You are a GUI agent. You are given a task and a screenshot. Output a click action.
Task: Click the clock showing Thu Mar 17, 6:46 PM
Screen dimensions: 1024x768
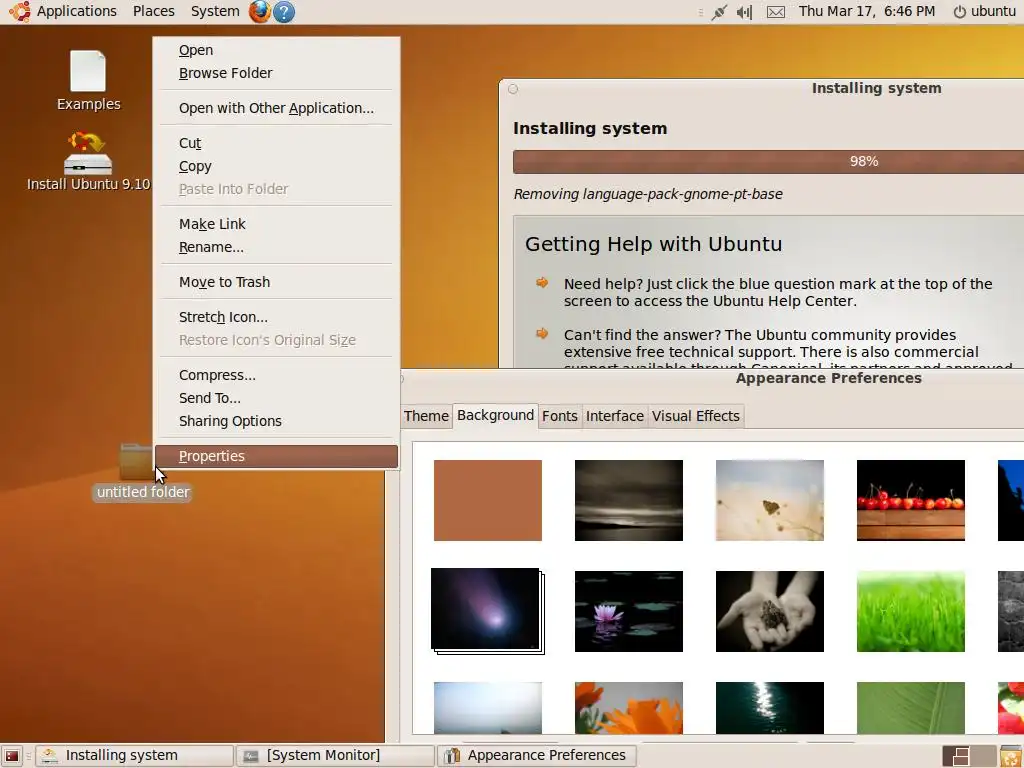867,11
